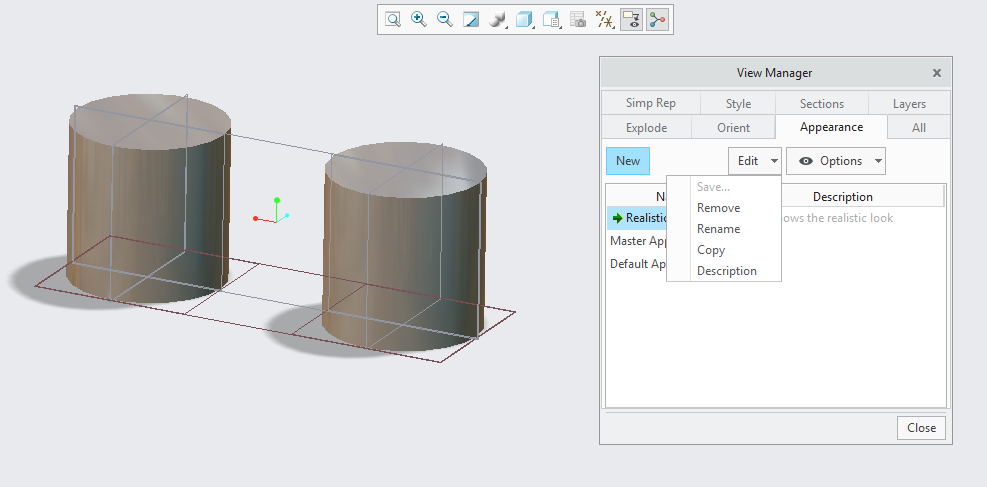Collapse the Edit dropdown button
Image resolution: width=987 pixels, height=487 pixels.
coord(754,161)
